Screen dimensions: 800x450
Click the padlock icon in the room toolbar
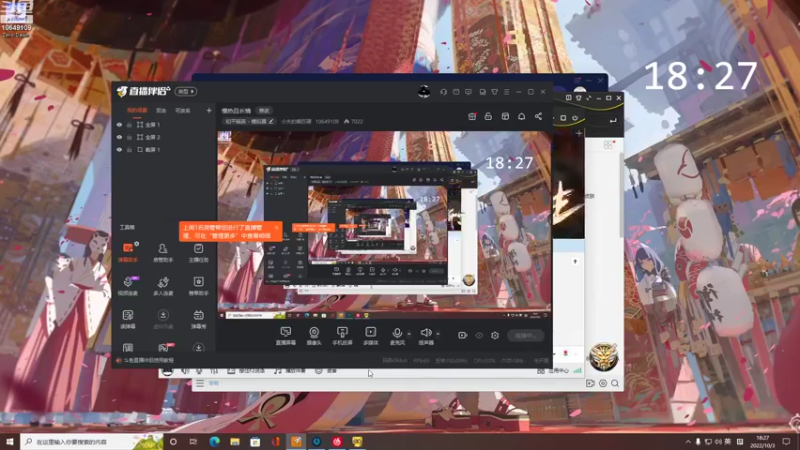(488, 116)
